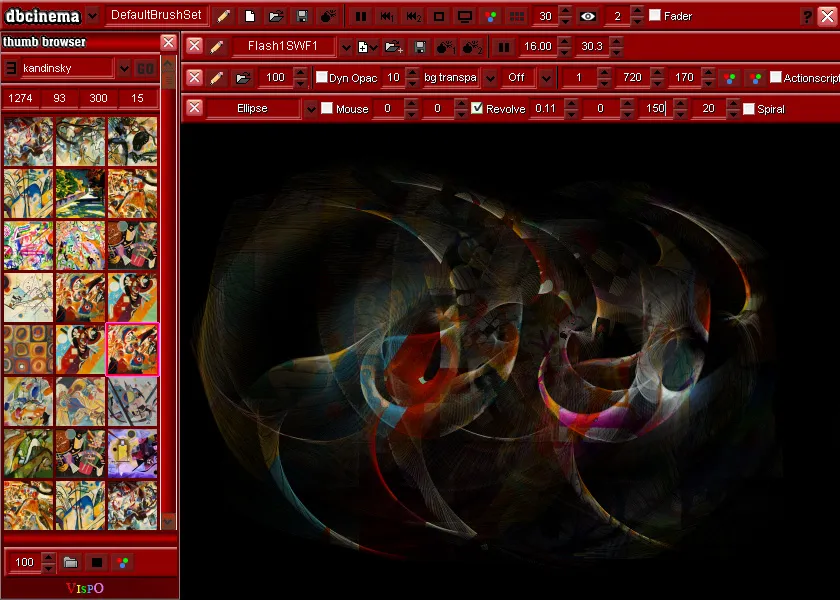Open the bg transparency dropdown
Image resolution: width=840 pixels, height=600 pixels.
pyautogui.click(x=490, y=78)
